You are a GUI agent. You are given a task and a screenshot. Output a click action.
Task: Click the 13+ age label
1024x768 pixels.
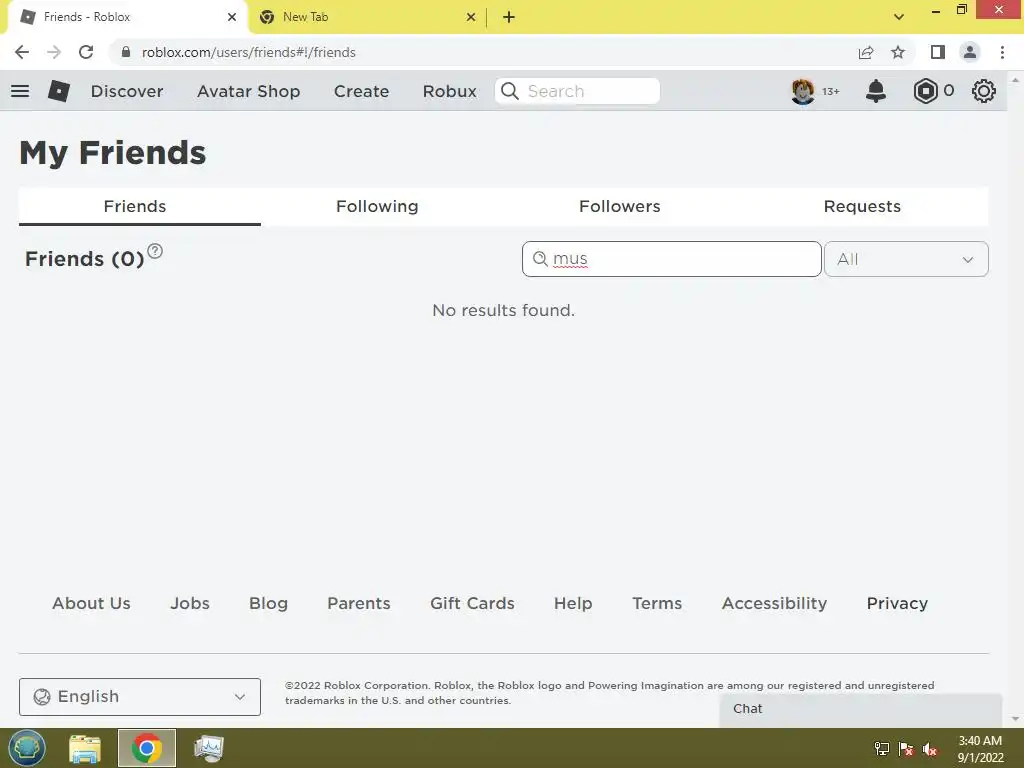(831, 91)
